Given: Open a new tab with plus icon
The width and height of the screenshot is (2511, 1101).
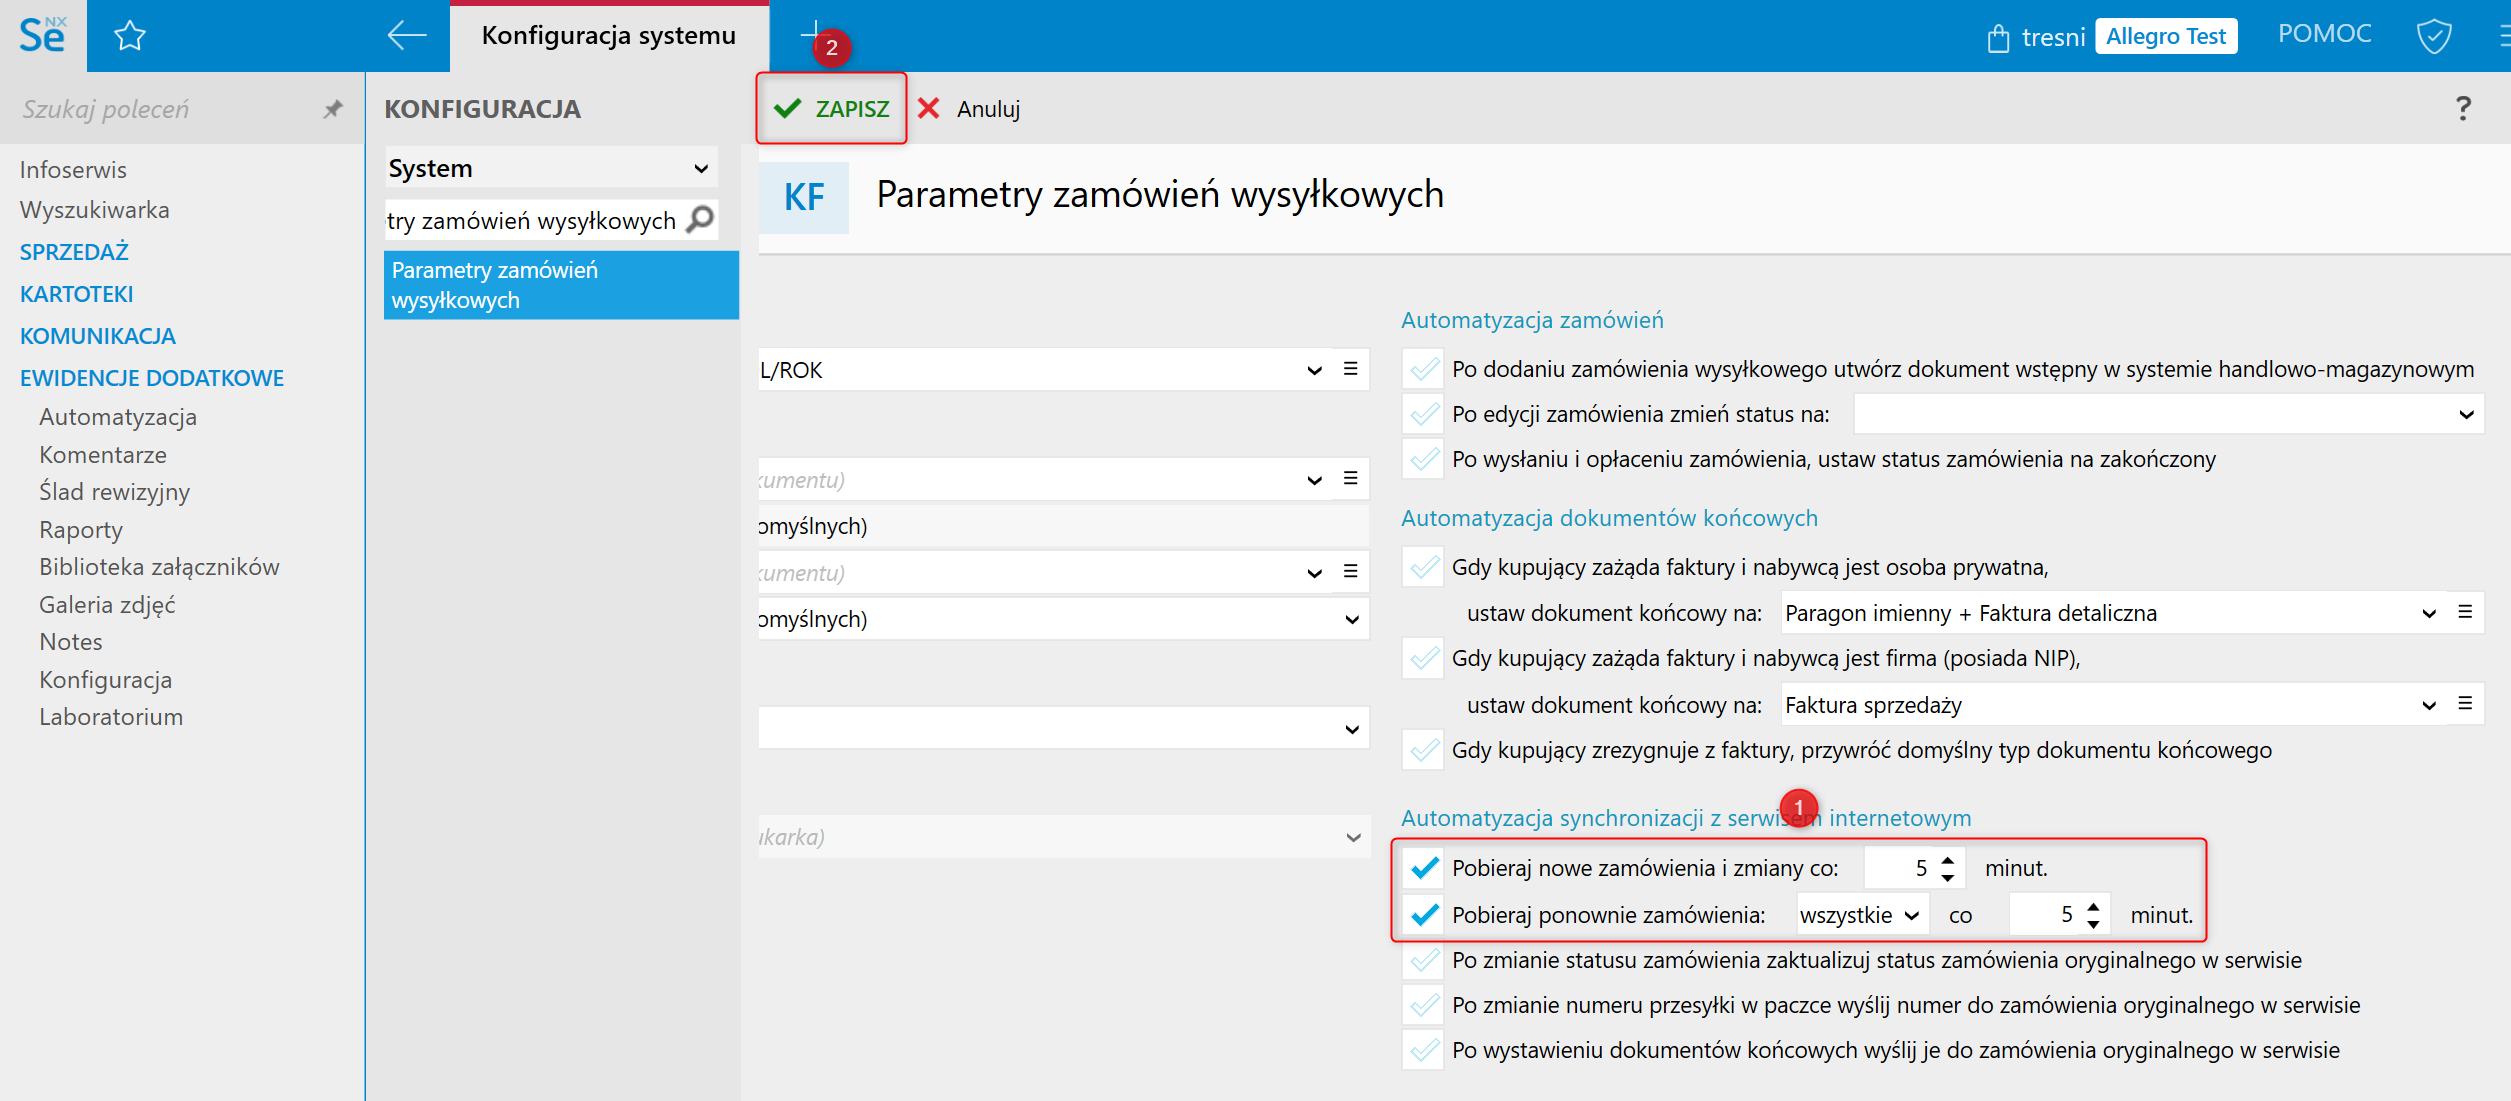Looking at the screenshot, I should coord(812,32).
